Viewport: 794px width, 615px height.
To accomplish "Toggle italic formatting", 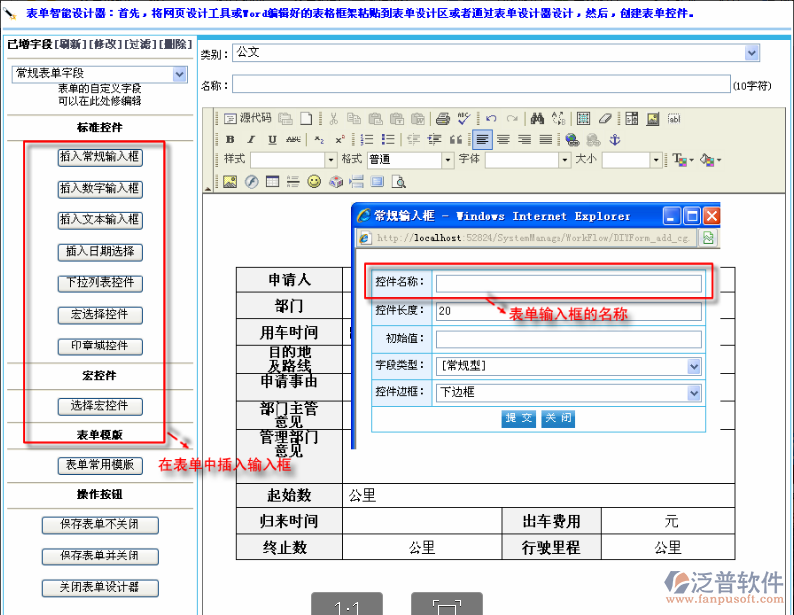I will click(250, 139).
